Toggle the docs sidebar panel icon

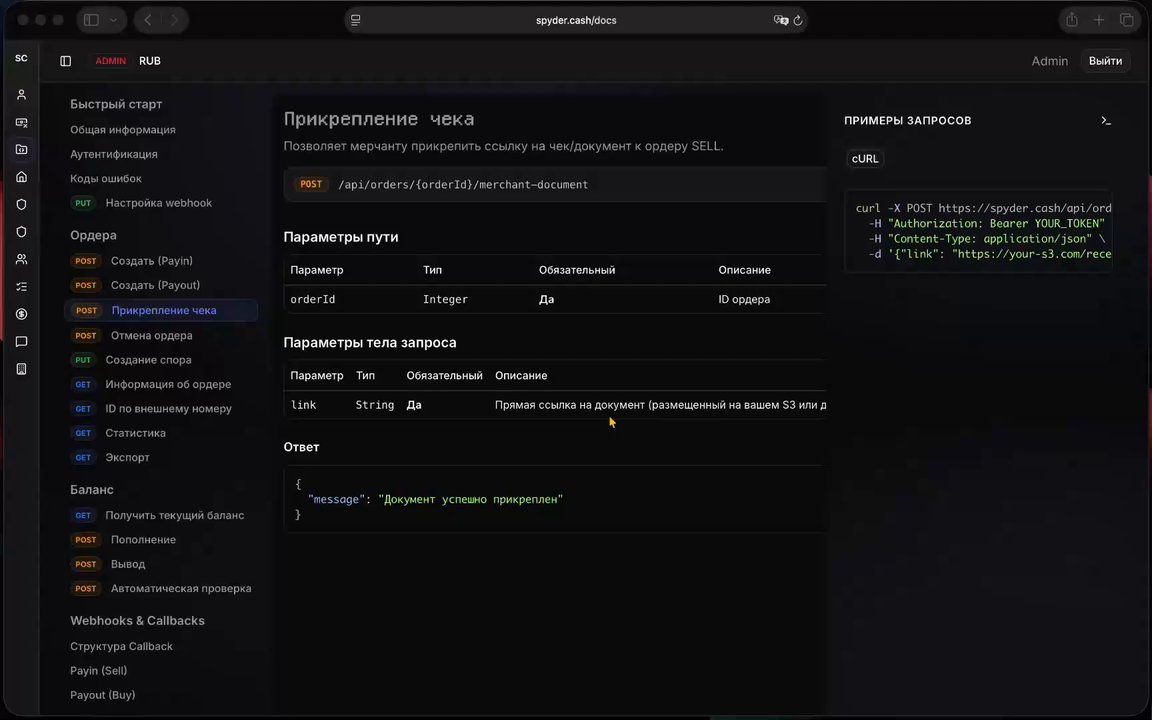point(65,61)
